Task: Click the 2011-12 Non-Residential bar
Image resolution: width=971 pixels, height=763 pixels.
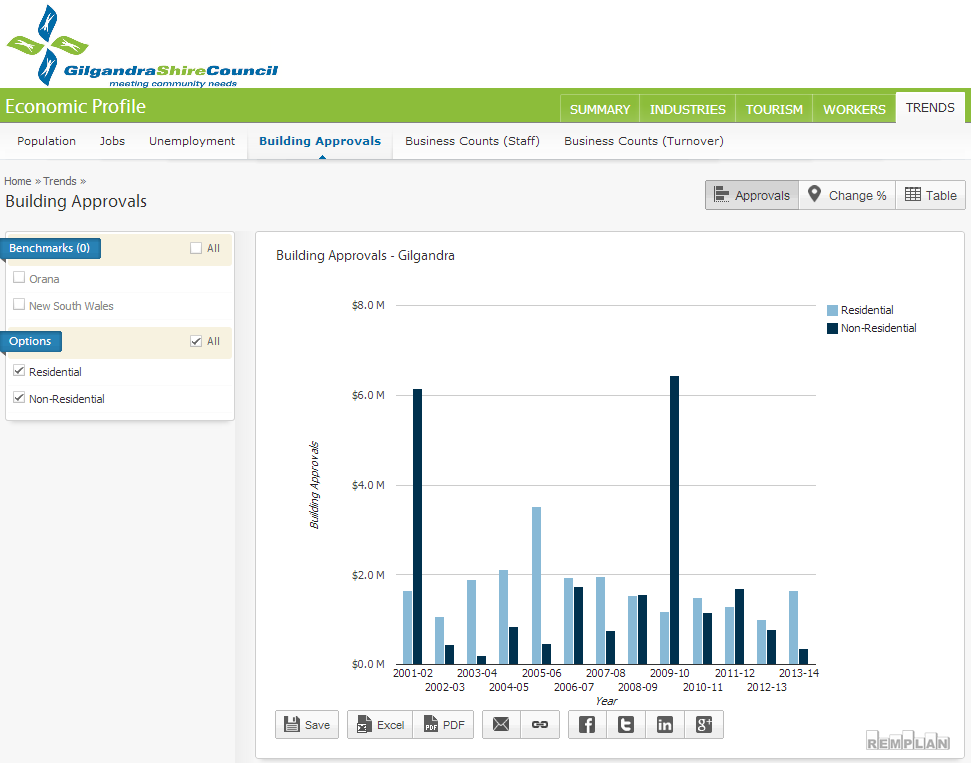Action: [739, 627]
